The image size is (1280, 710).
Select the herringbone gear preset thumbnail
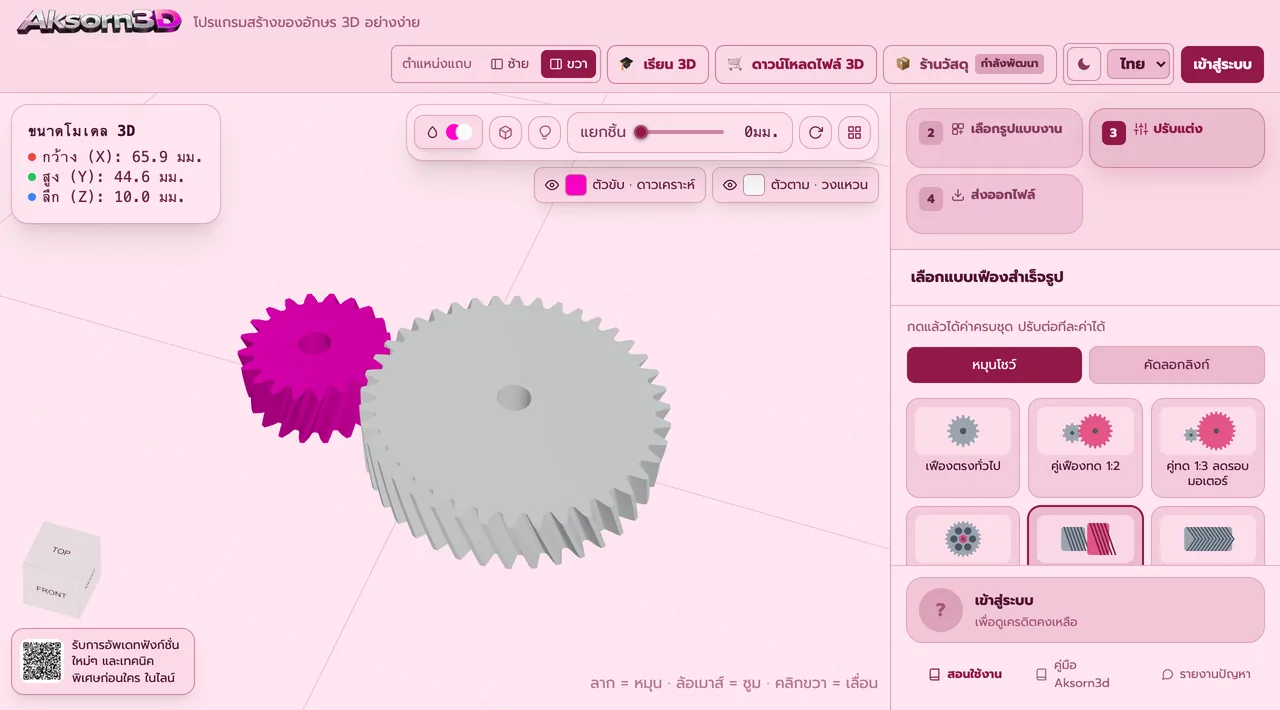tap(1208, 538)
